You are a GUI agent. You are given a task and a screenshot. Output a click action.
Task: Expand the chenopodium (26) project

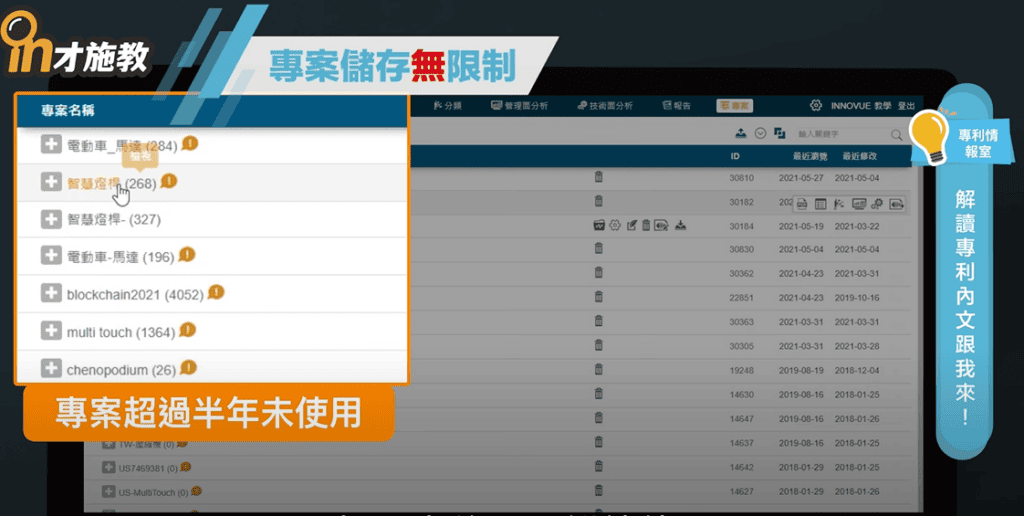click(x=51, y=369)
